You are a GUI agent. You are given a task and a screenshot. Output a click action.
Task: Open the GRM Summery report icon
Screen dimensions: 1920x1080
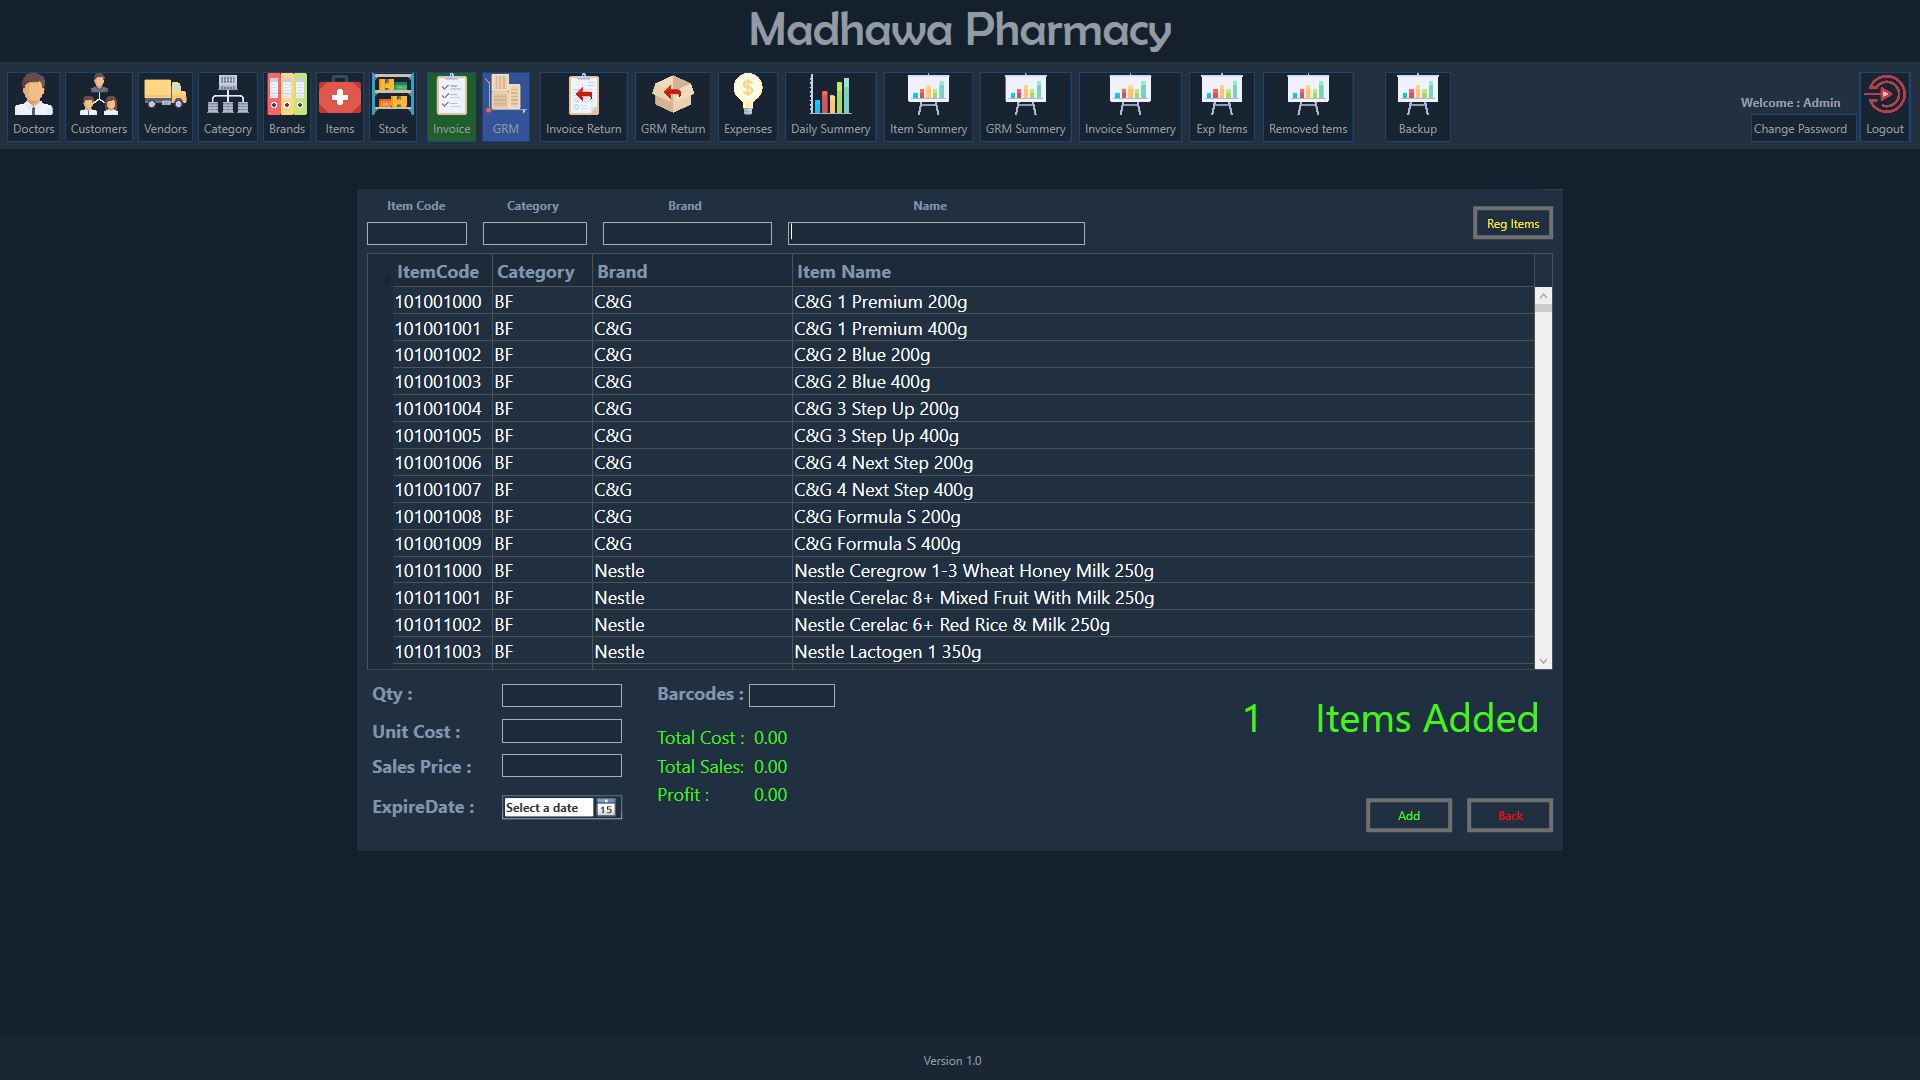(1026, 106)
